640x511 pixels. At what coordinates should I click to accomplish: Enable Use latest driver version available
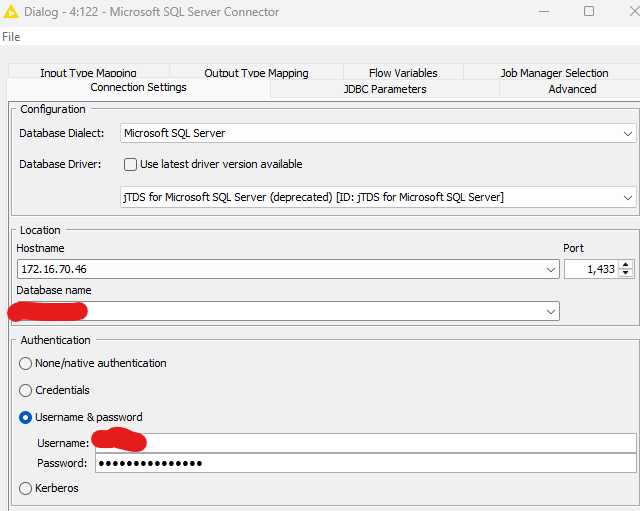click(131, 164)
